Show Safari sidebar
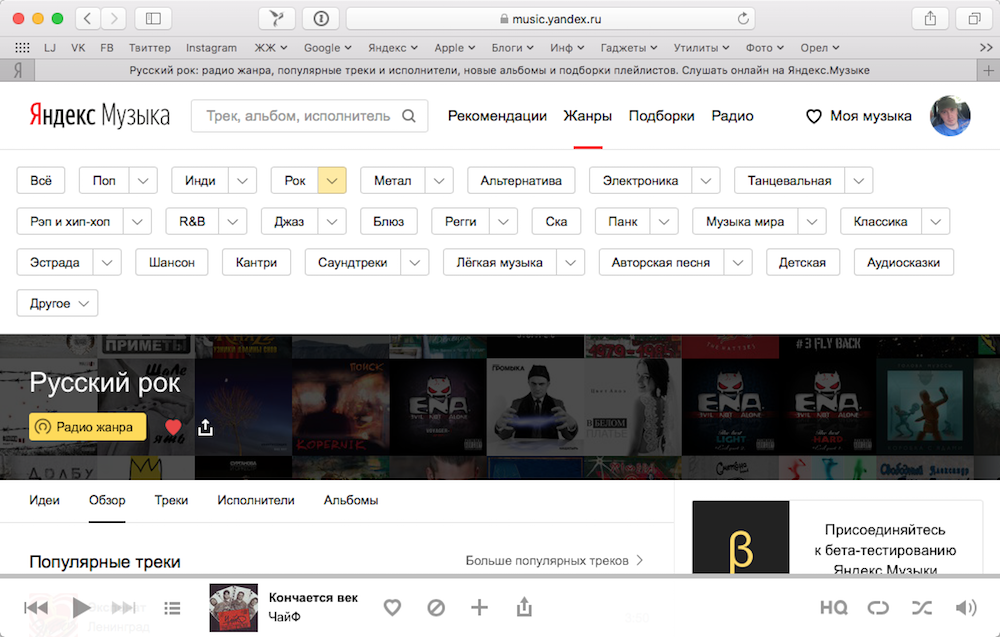This screenshot has width=1000, height=637. 153,18
